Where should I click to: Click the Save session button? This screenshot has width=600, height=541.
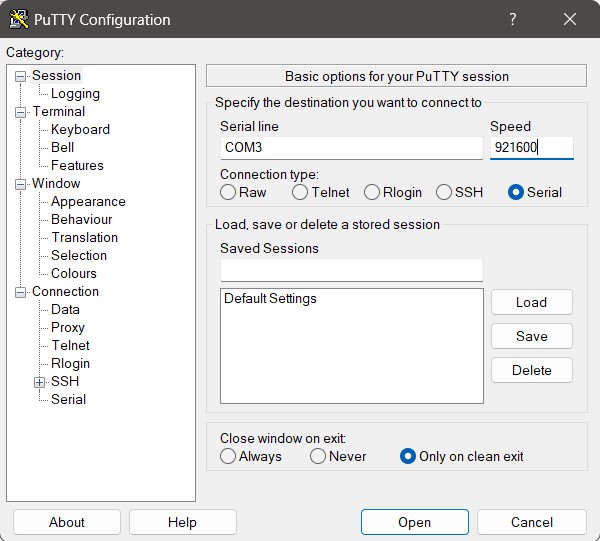coord(532,336)
